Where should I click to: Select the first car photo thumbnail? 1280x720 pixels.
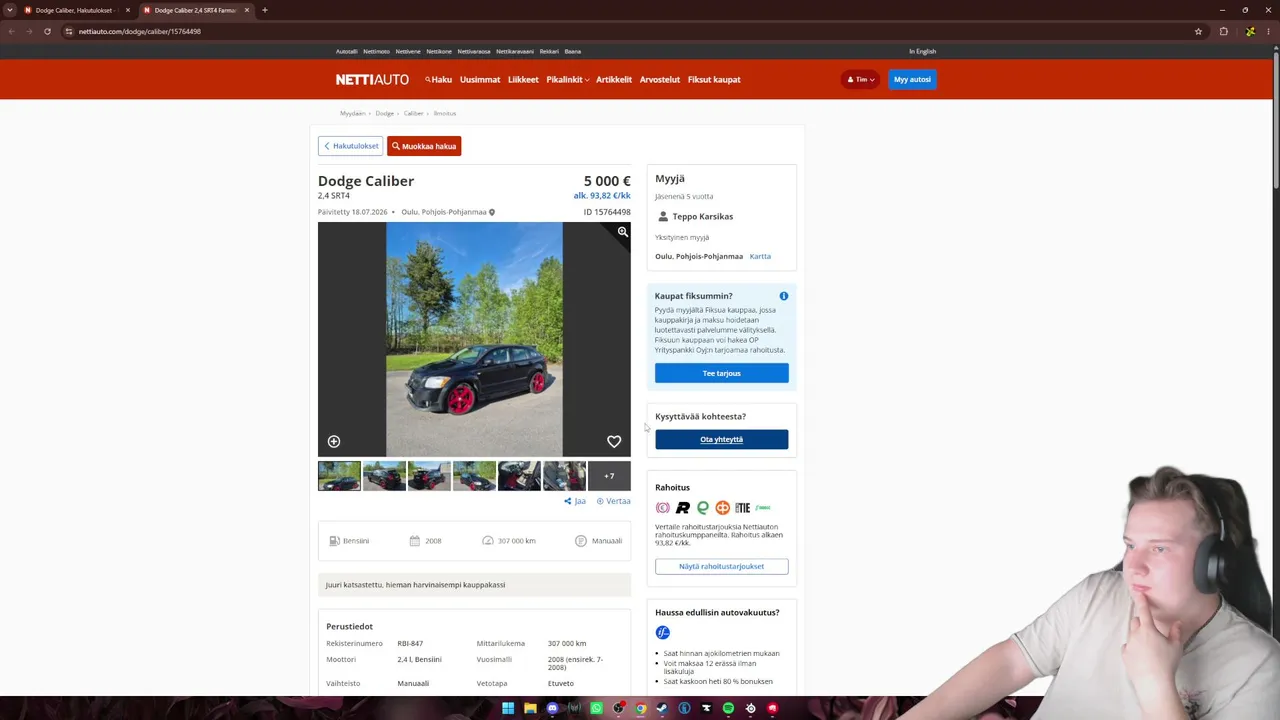click(340, 476)
